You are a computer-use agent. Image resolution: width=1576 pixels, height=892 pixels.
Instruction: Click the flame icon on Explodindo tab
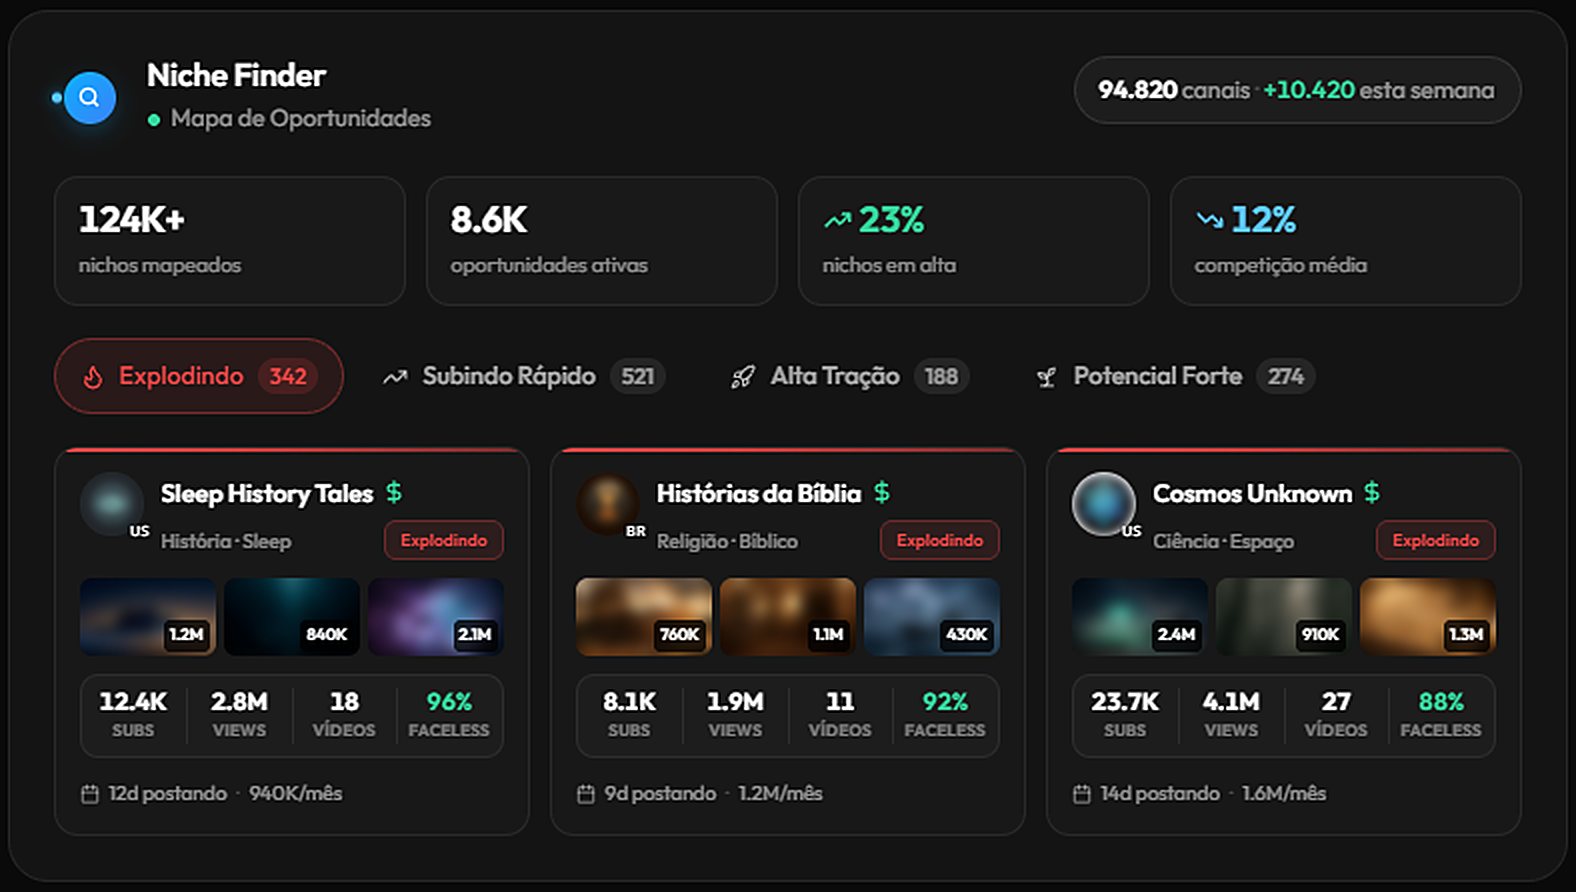coord(93,377)
